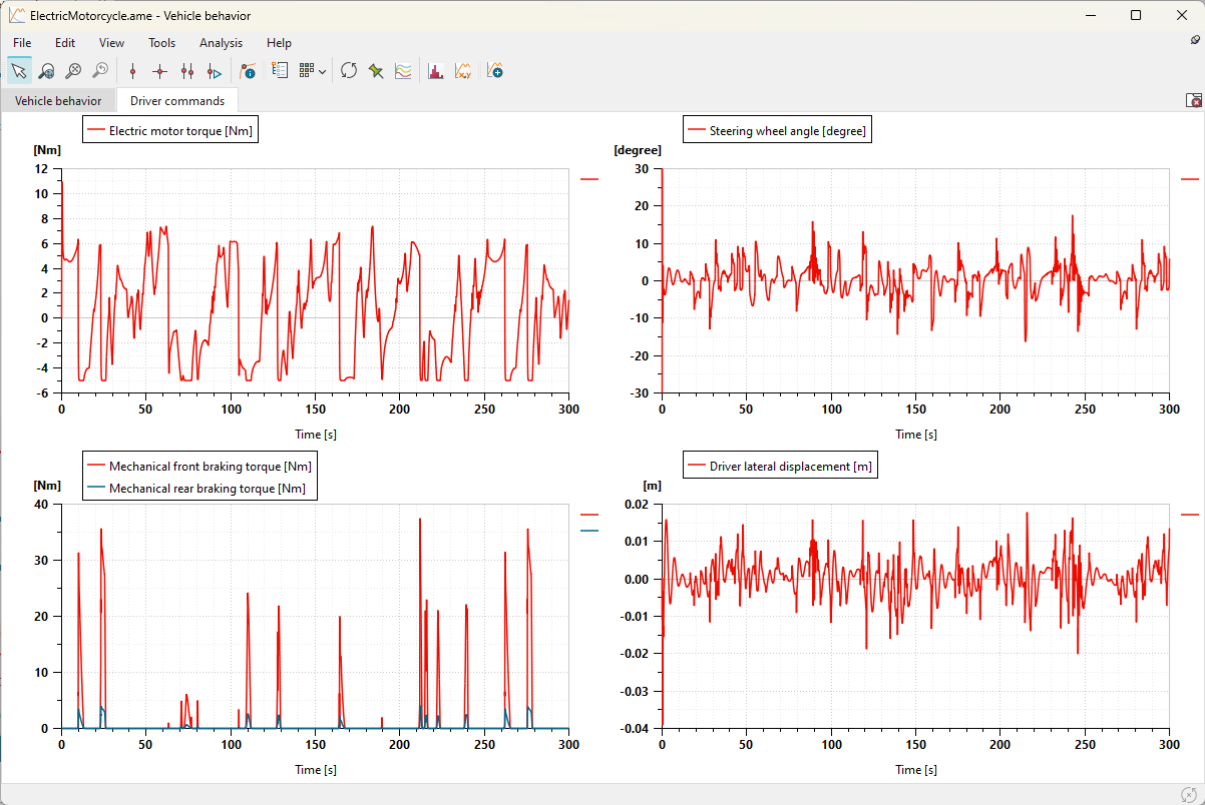Close the tab panel with the corner icon
Image resolution: width=1205 pixels, height=805 pixels.
pyautogui.click(x=1193, y=100)
